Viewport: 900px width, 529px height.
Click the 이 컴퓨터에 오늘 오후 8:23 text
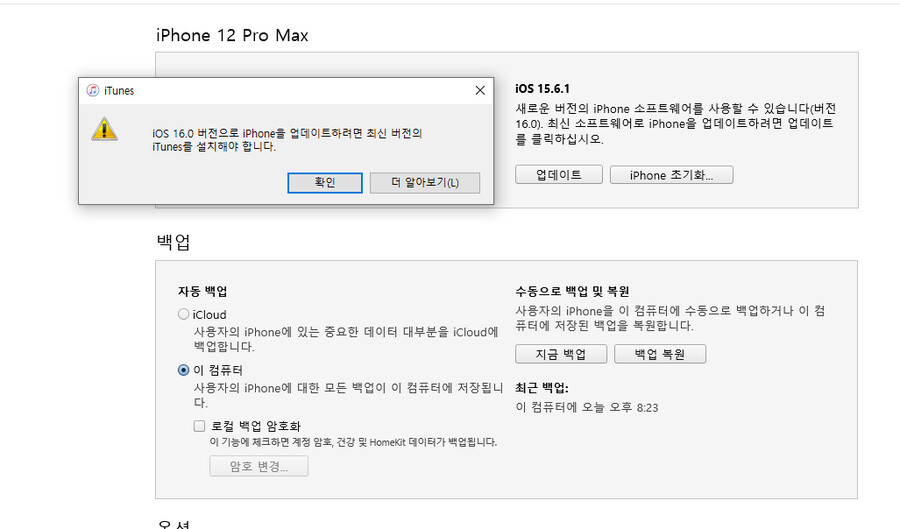tap(587, 407)
